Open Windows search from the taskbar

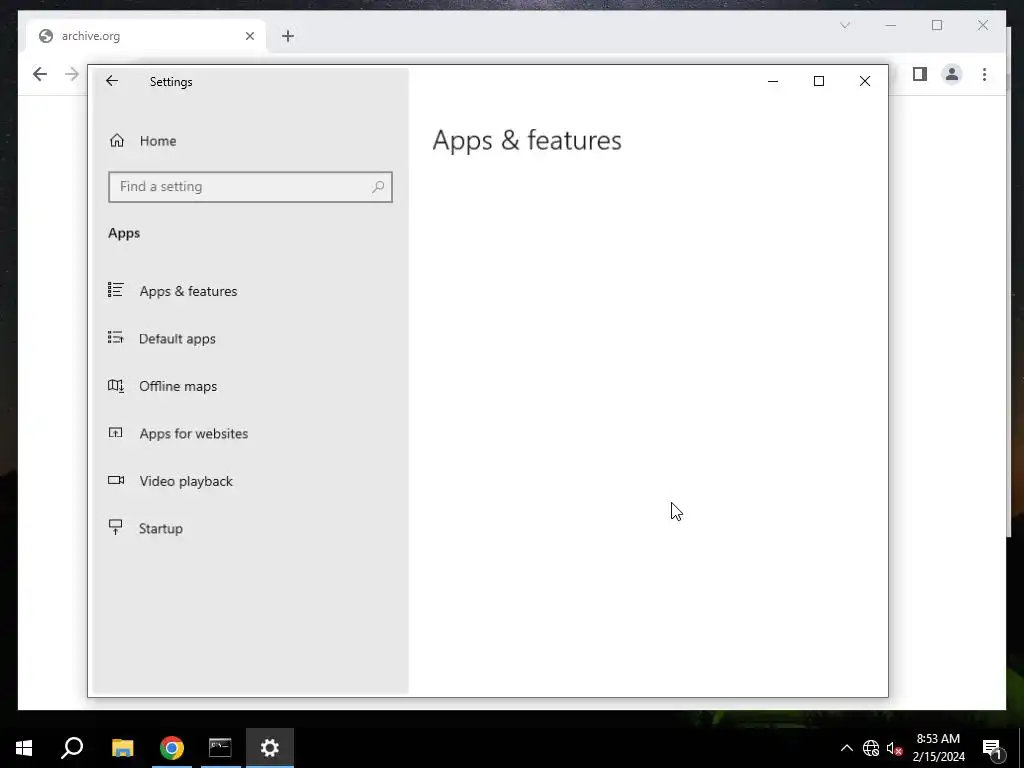click(72, 748)
